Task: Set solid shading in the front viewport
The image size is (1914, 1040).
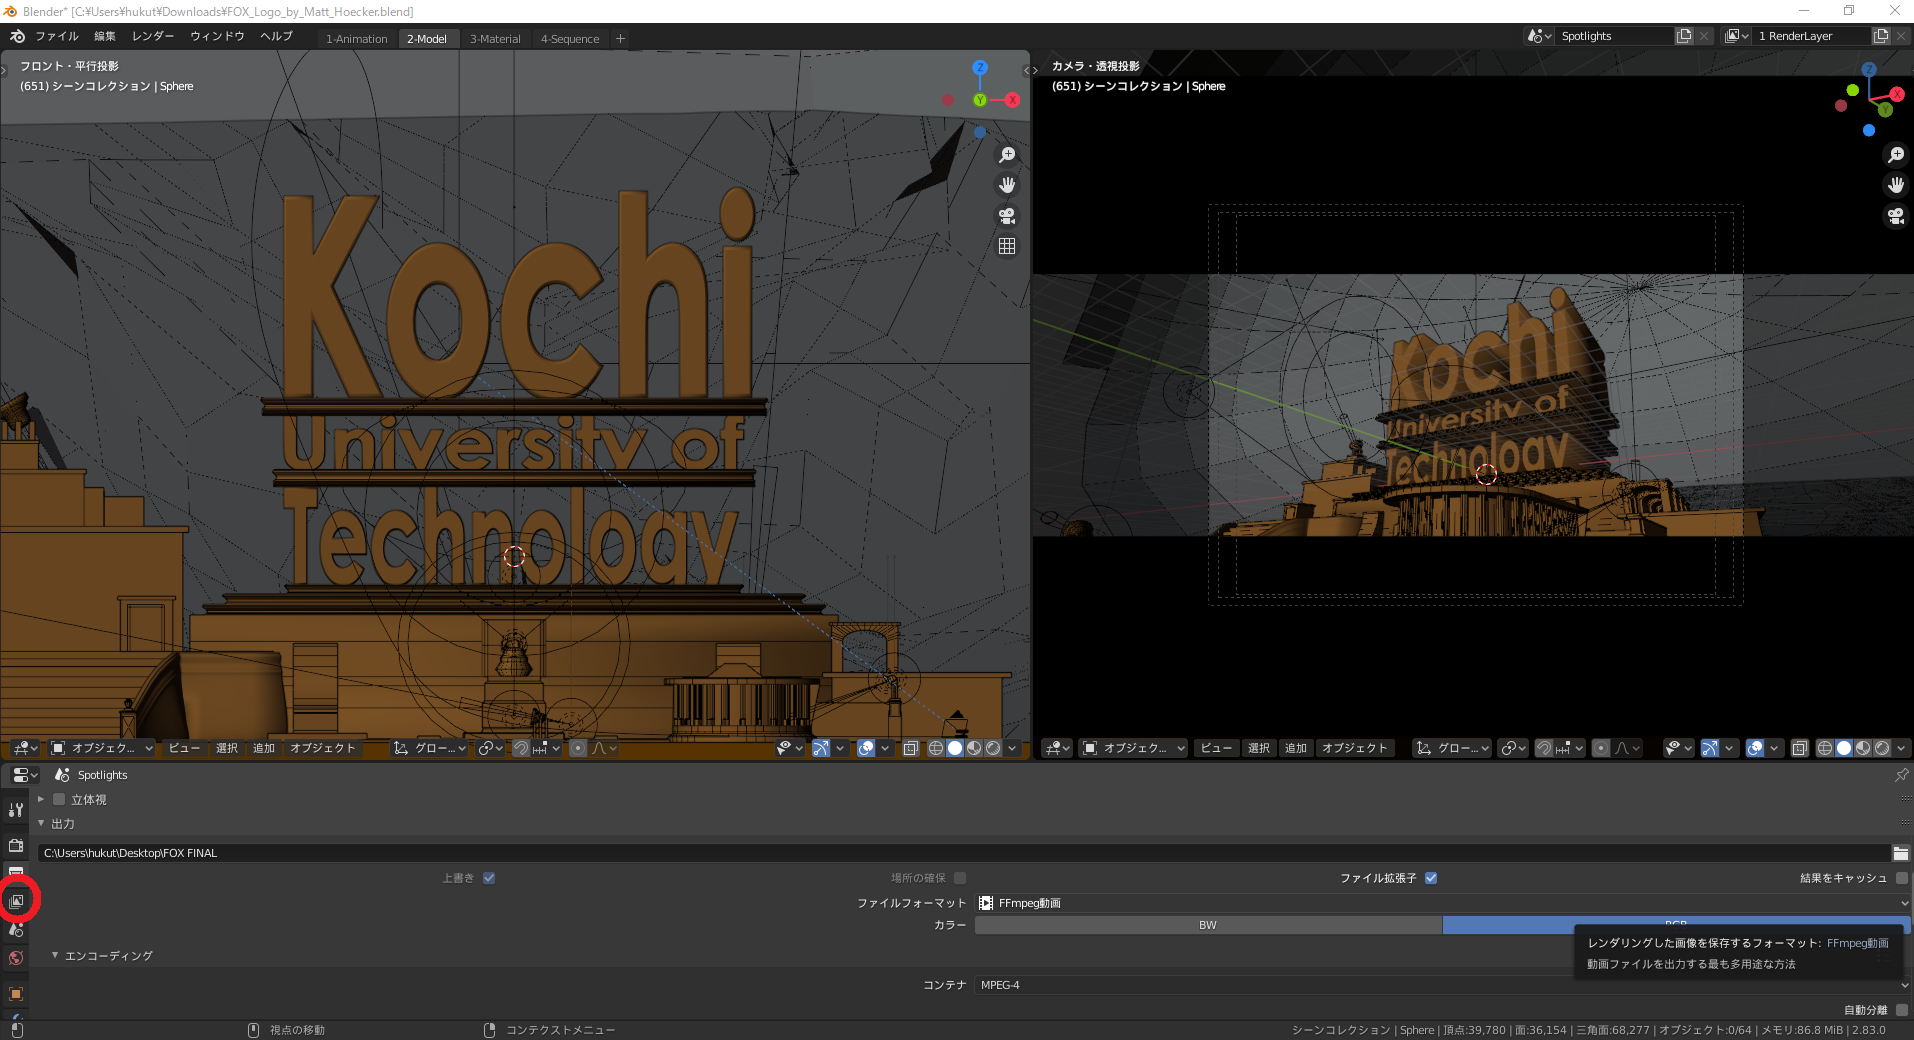Action: (x=955, y=748)
